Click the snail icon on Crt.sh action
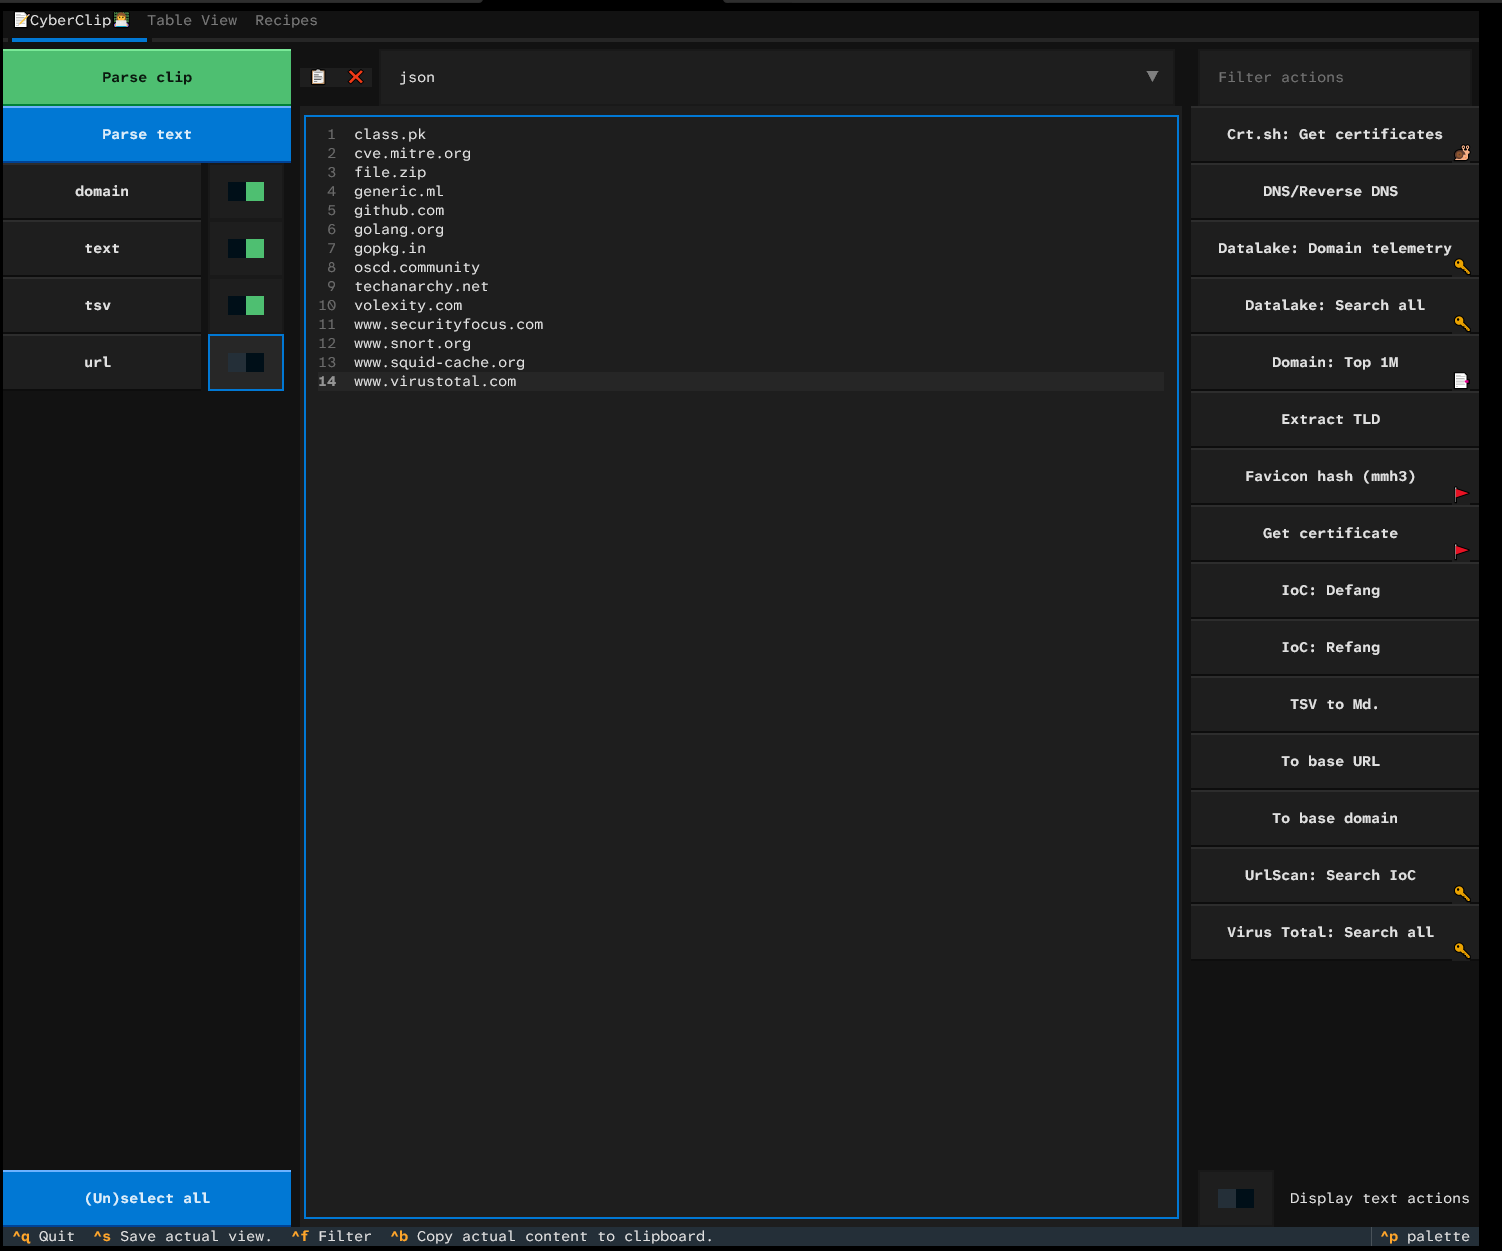This screenshot has height=1251, width=1502. (x=1462, y=153)
